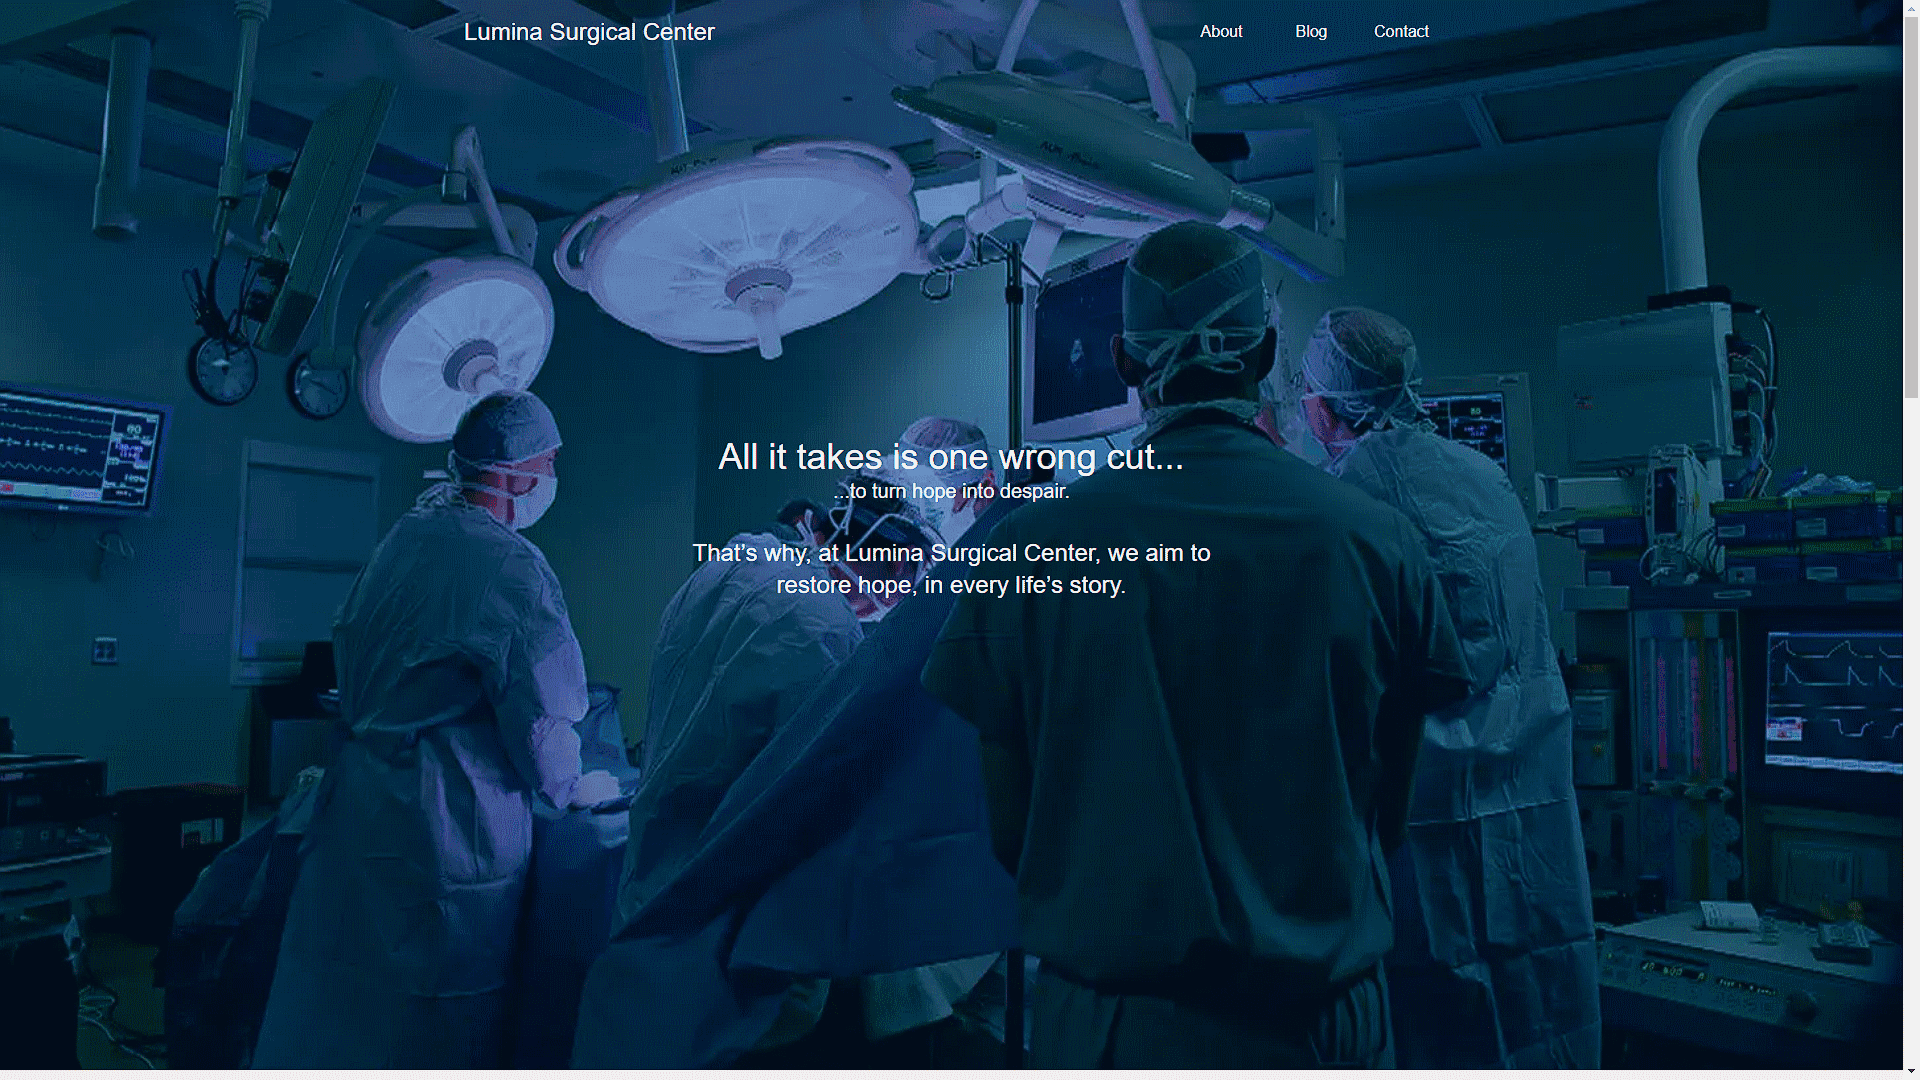Click the scrollbar down arrow

[1911, 1069]
